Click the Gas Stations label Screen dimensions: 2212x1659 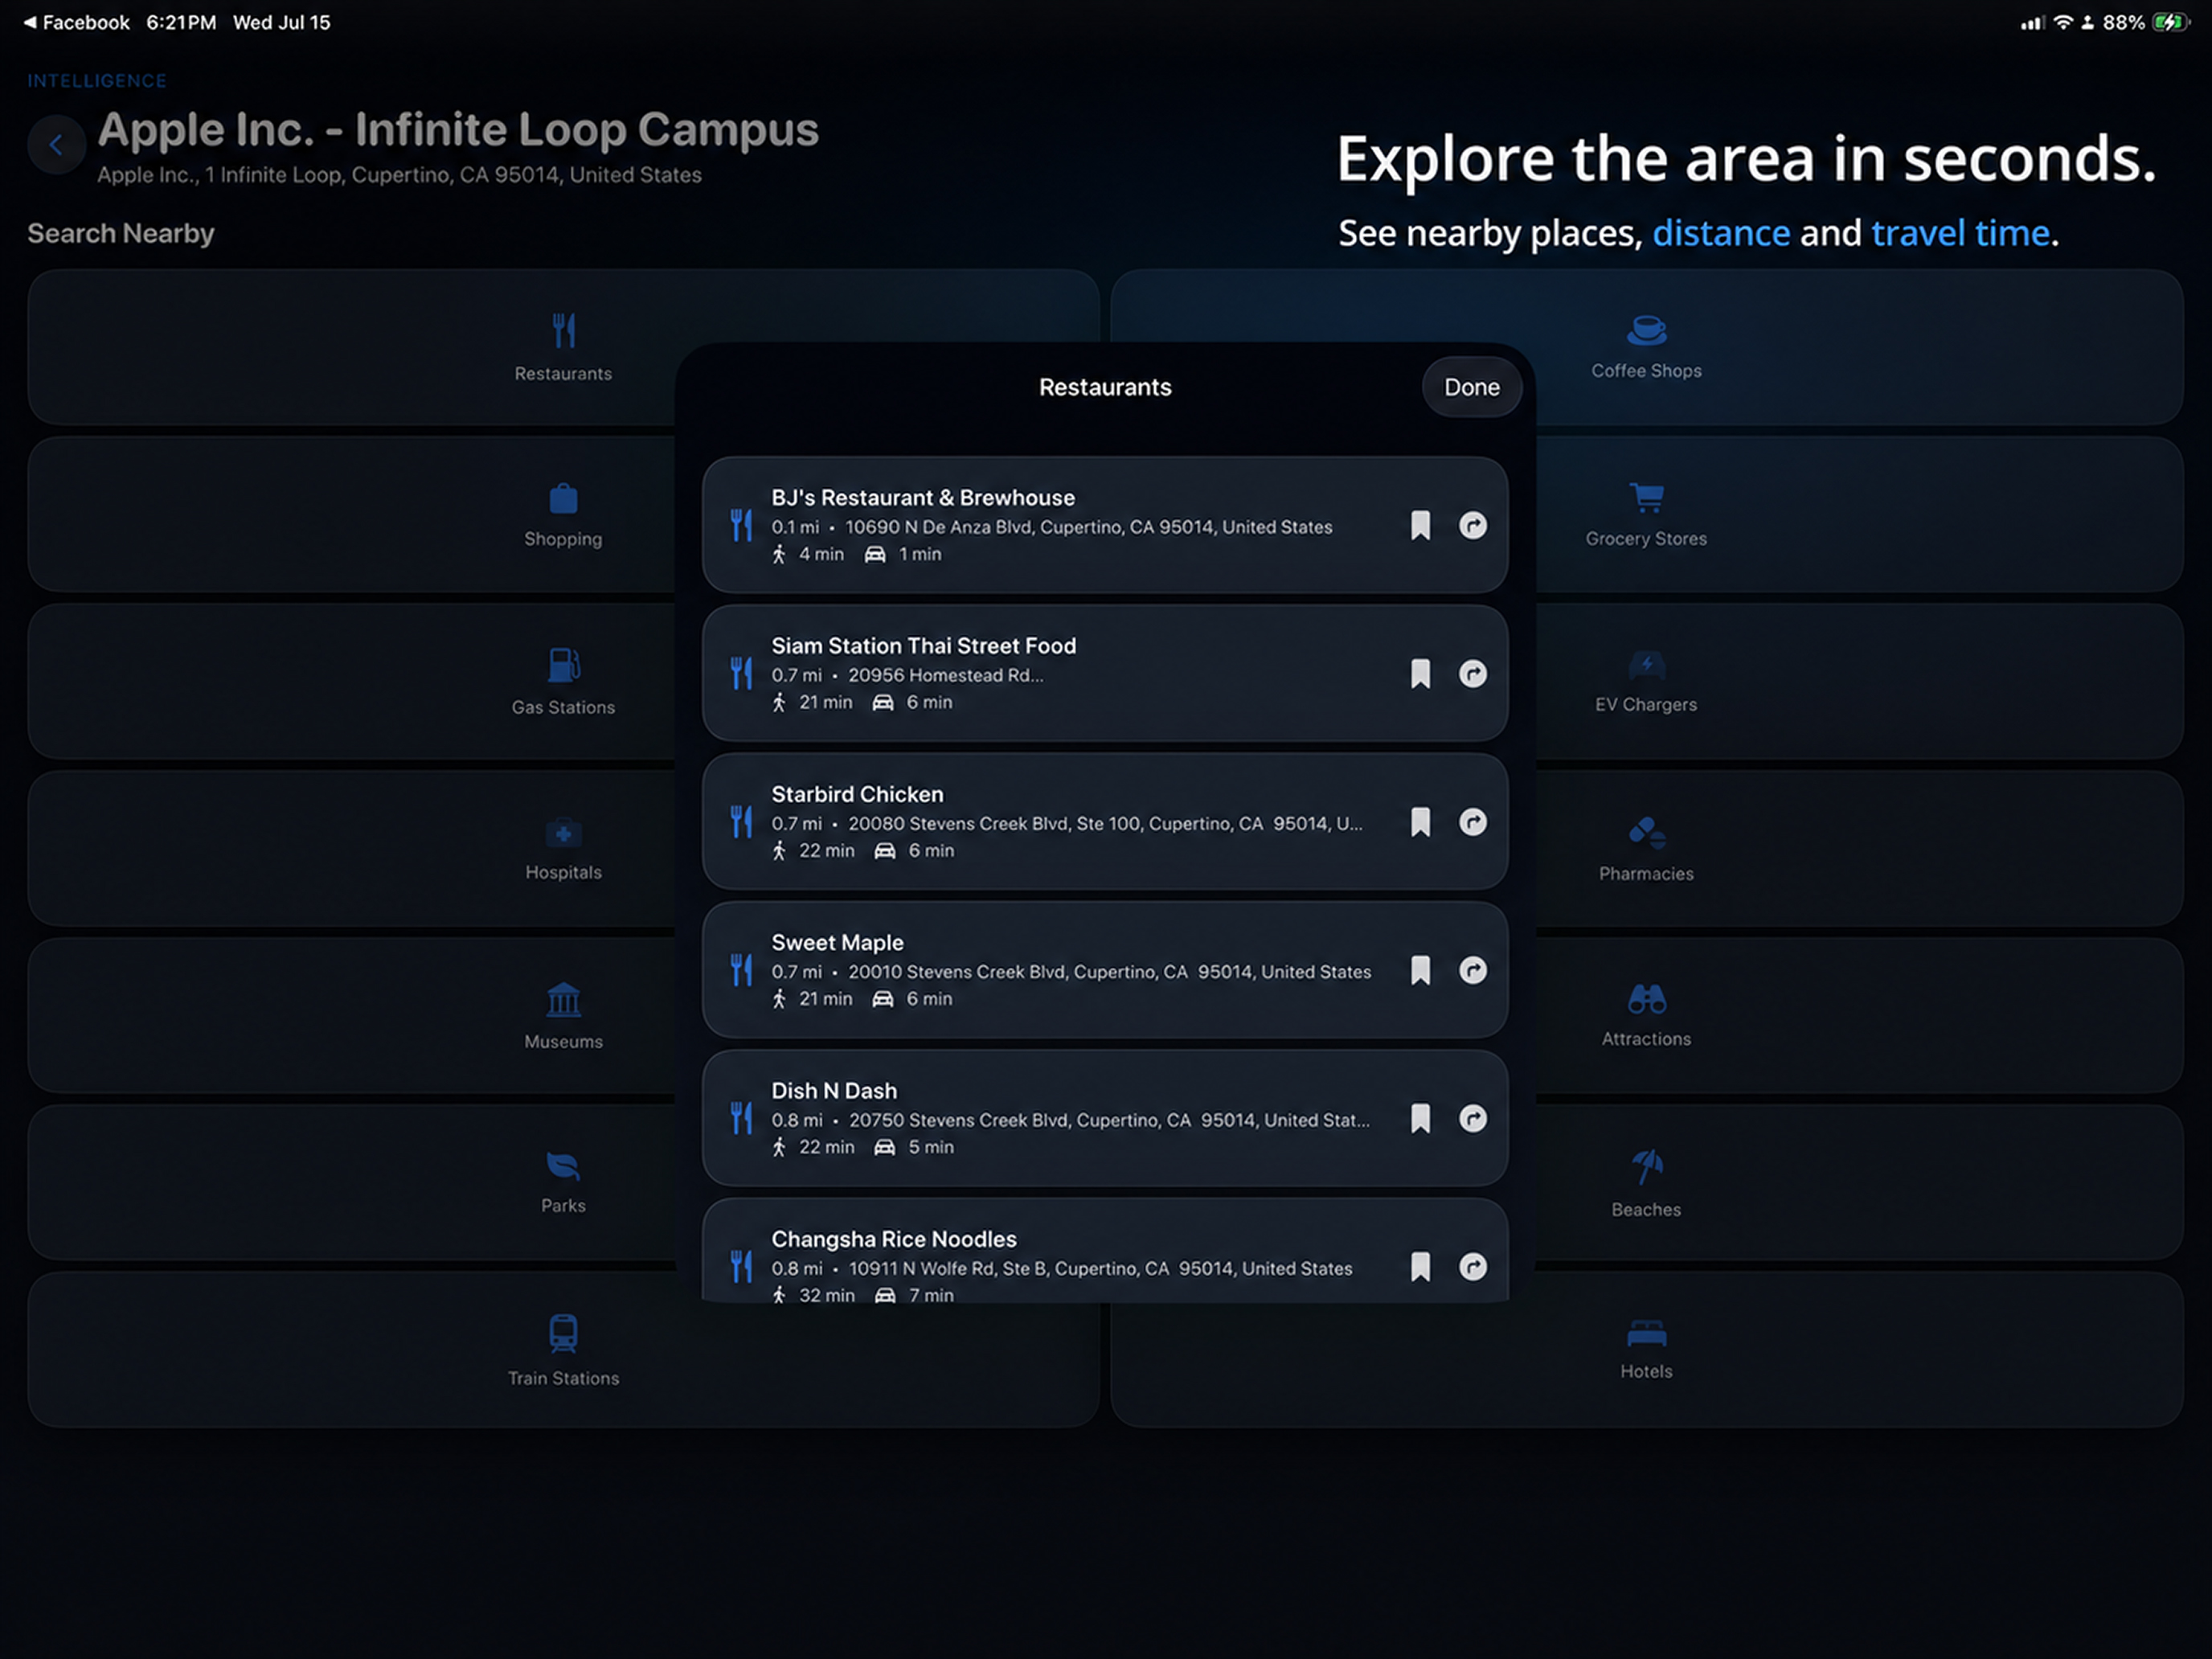coord(564,707)
